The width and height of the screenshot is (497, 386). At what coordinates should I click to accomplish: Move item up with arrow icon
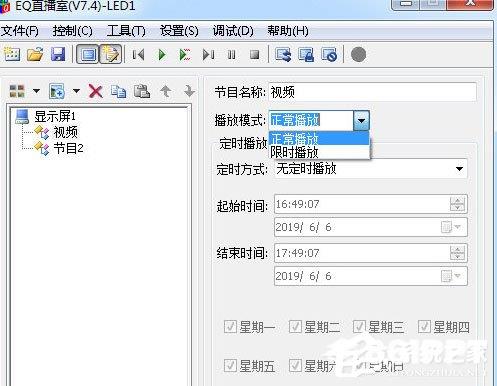(166, 91)
